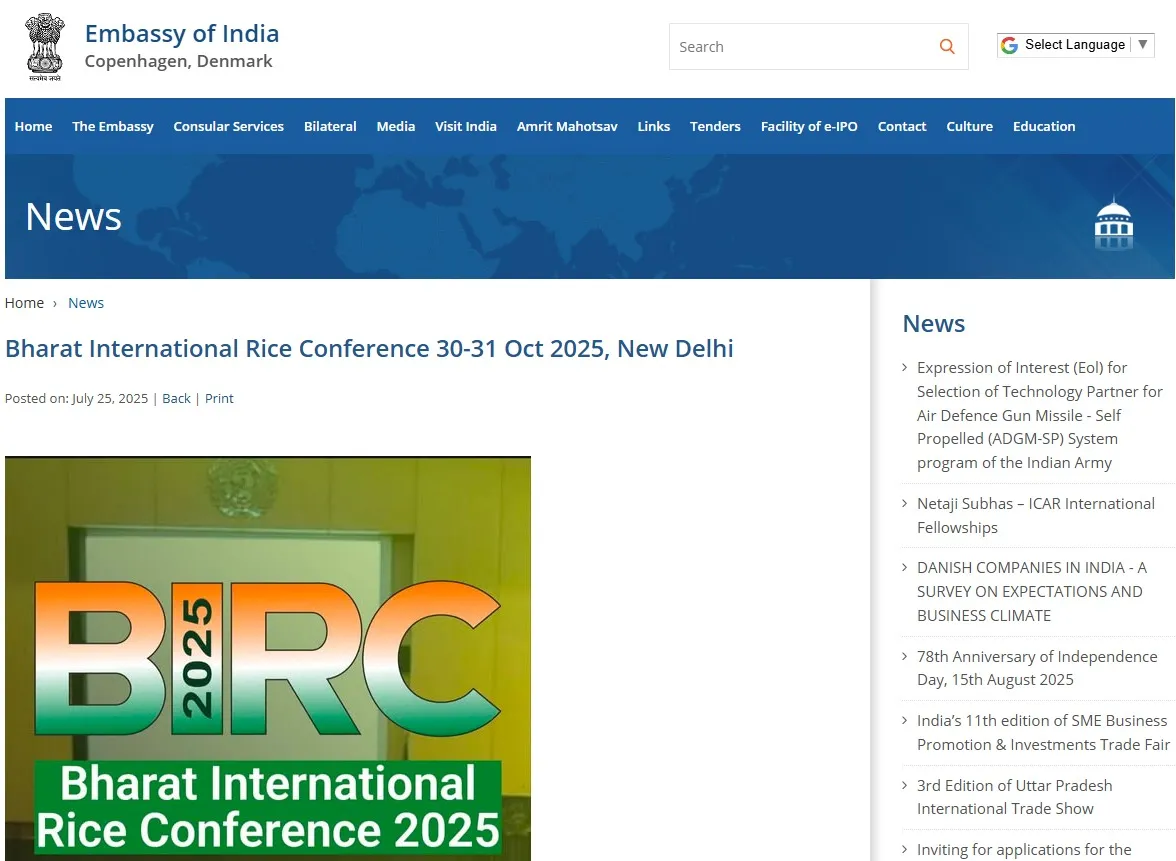Click the India national emblem logo
Image resolution: width=1176 pixels, height=861 pixels.
(44, 46)
